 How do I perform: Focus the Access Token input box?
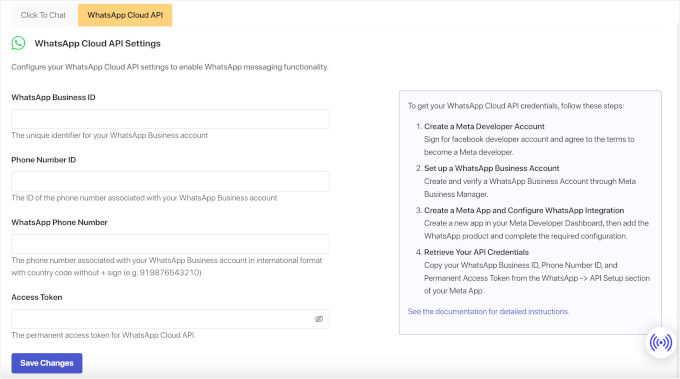tap(170, 319)
